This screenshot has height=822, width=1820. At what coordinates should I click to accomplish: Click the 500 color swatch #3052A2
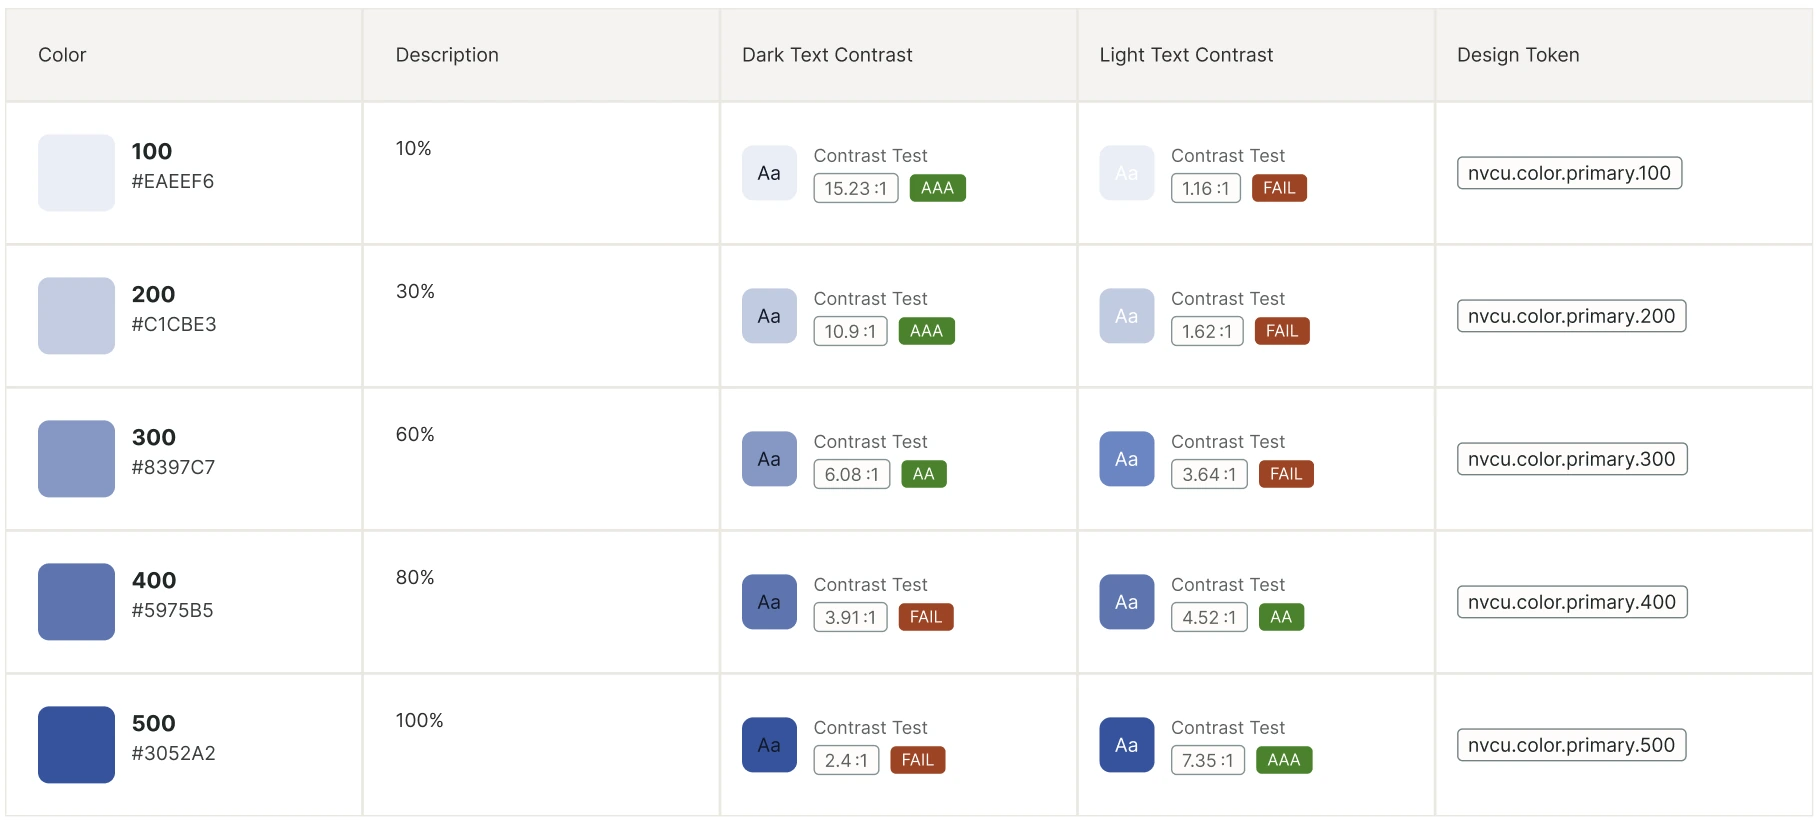pyautogui.click(x=76, y=745)
